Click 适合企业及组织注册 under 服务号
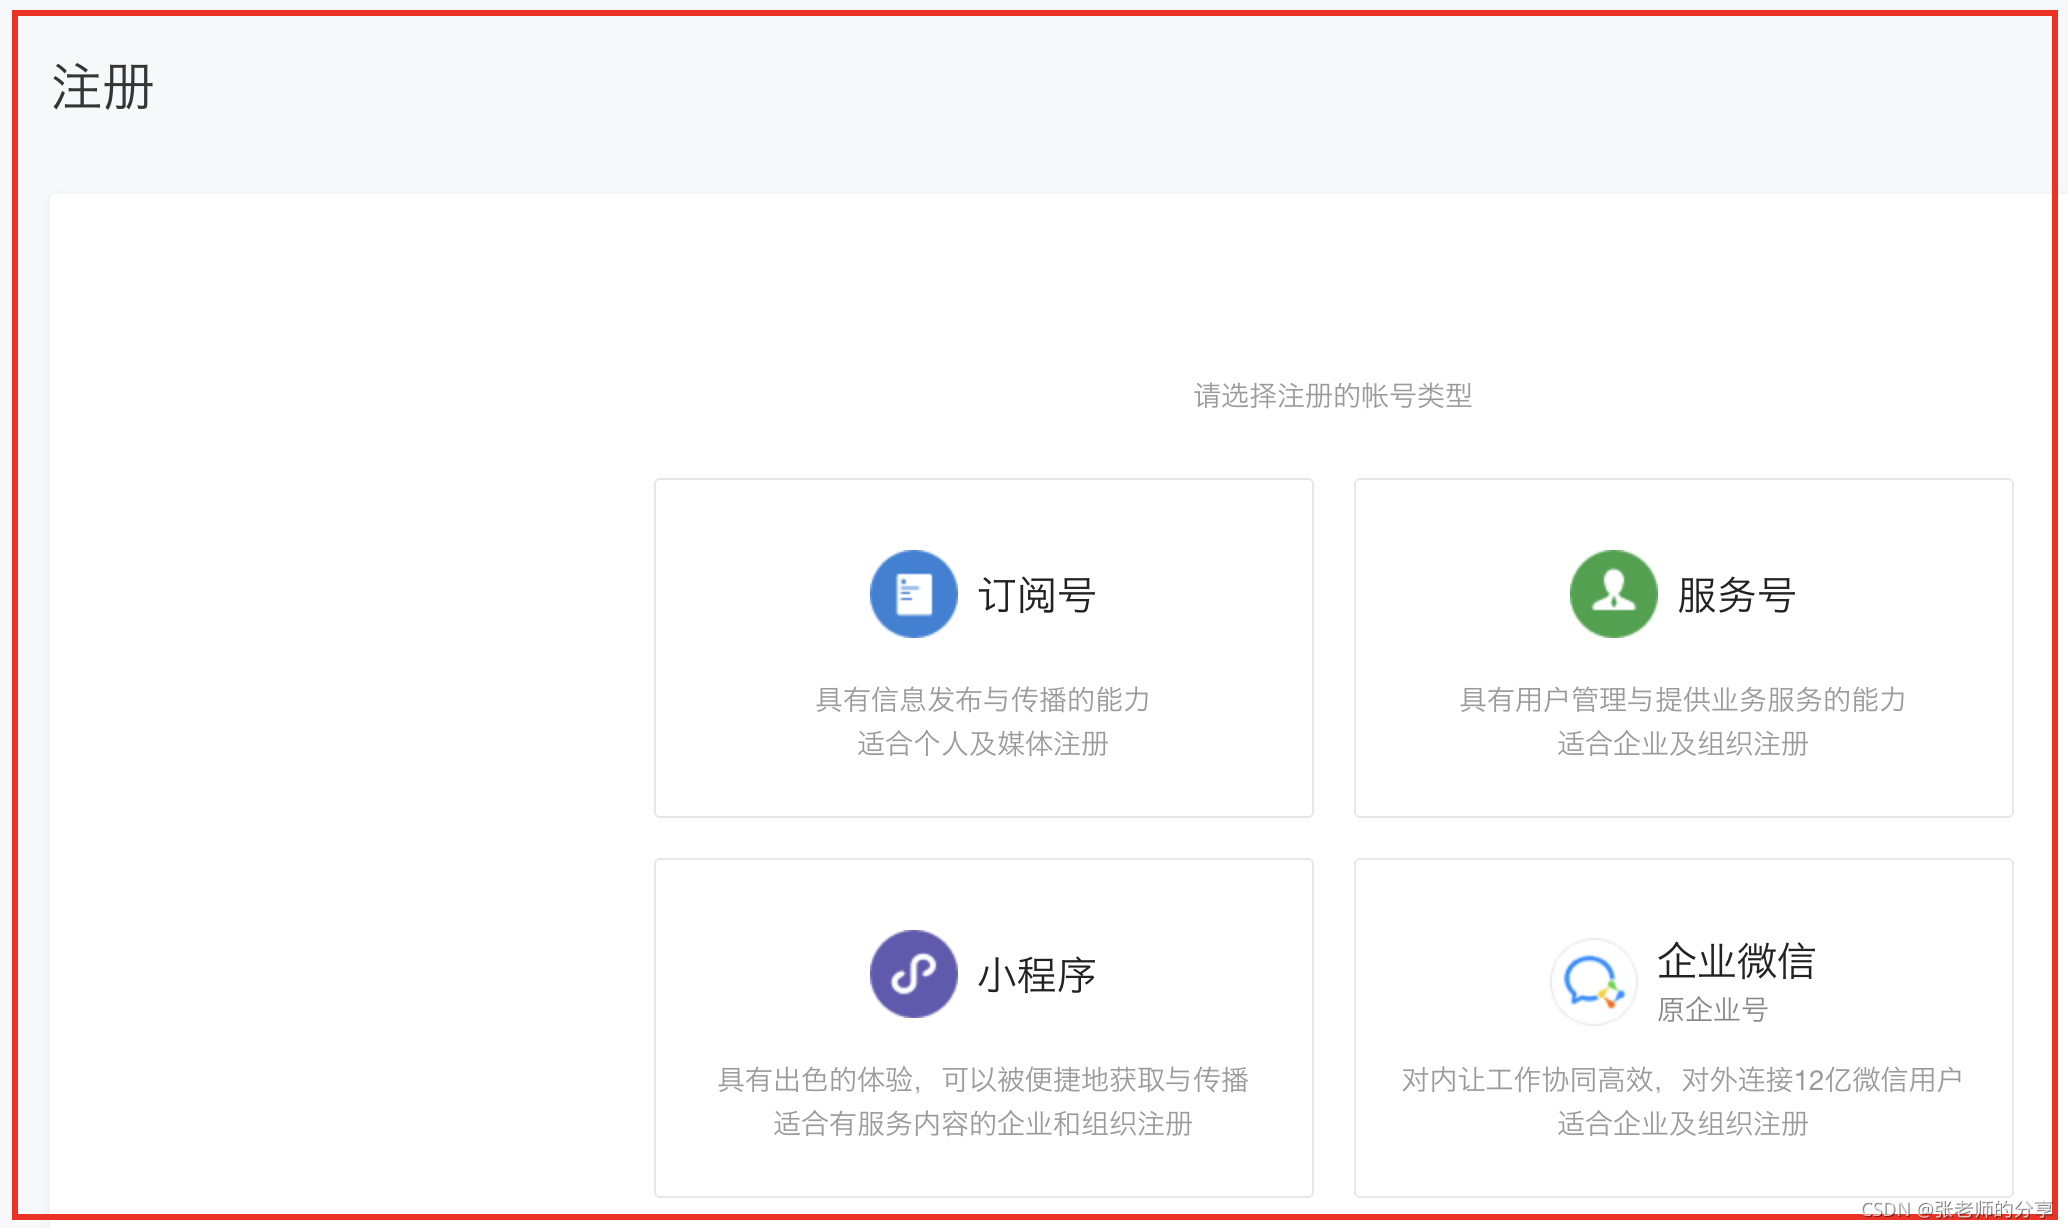The width and height of the screenshot is (2068, 1228). click(1683, 744)
